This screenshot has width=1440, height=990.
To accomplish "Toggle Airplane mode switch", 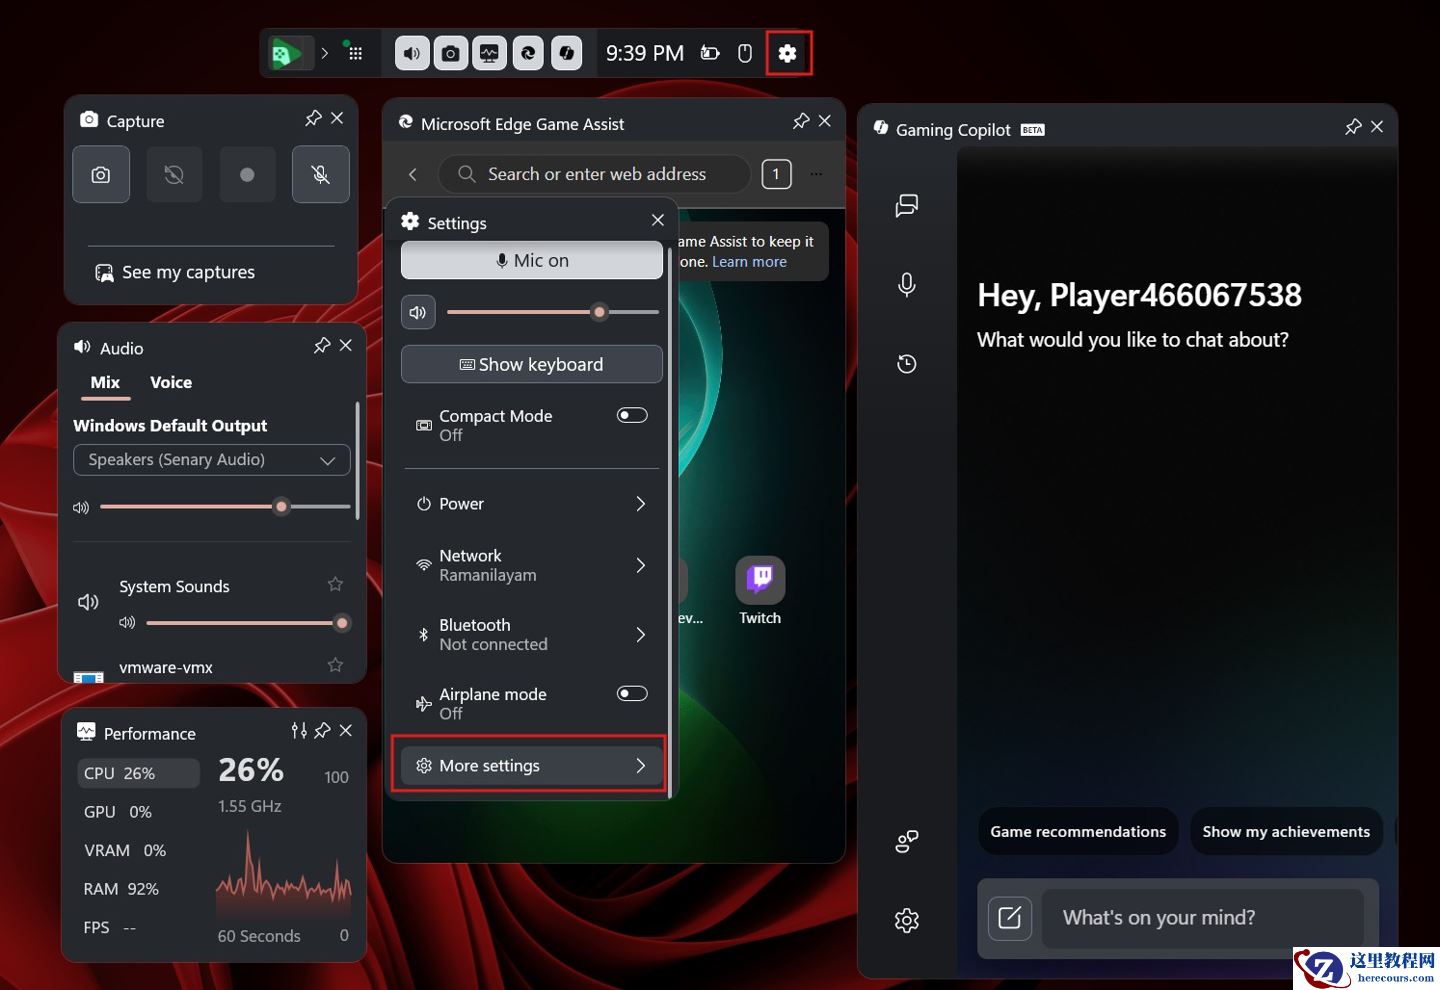I will (x=632, y=693).
